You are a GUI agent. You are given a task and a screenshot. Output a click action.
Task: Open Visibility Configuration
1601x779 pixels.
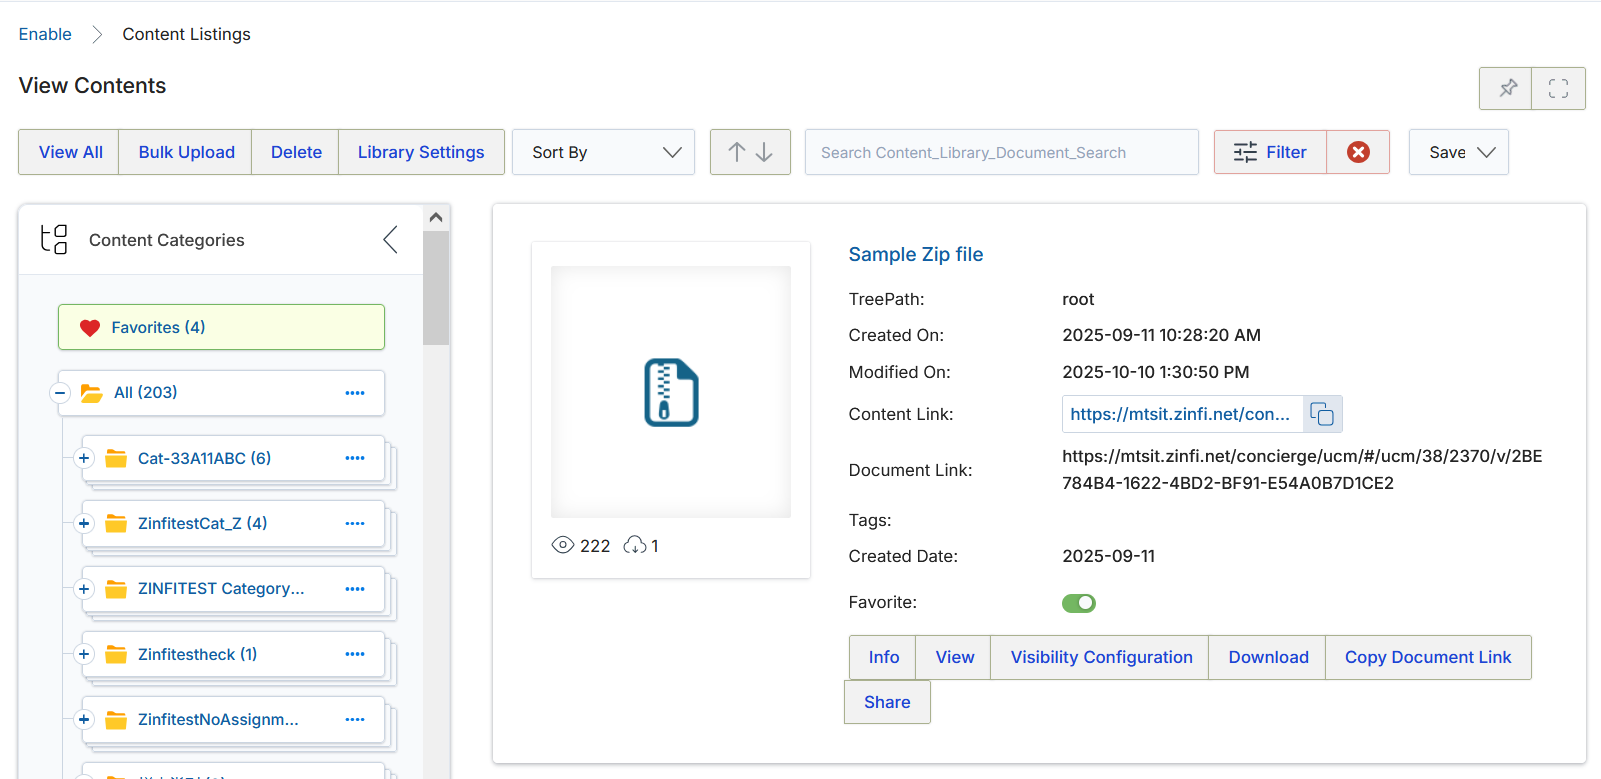point(1101,657)
